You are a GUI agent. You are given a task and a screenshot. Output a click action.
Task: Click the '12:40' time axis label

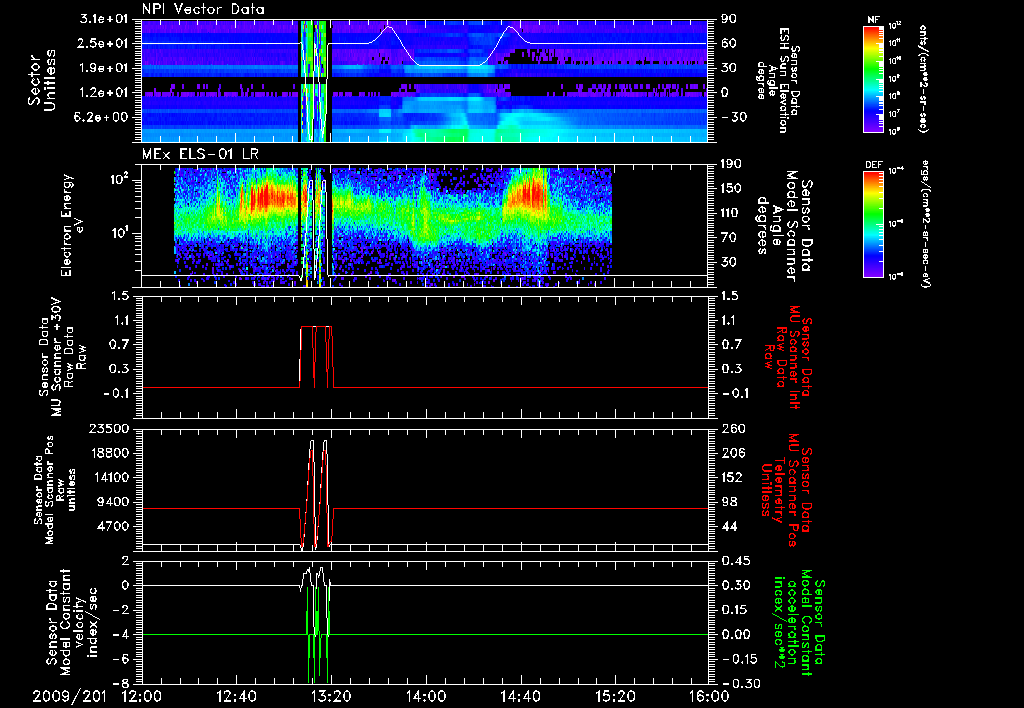point(236,697)
